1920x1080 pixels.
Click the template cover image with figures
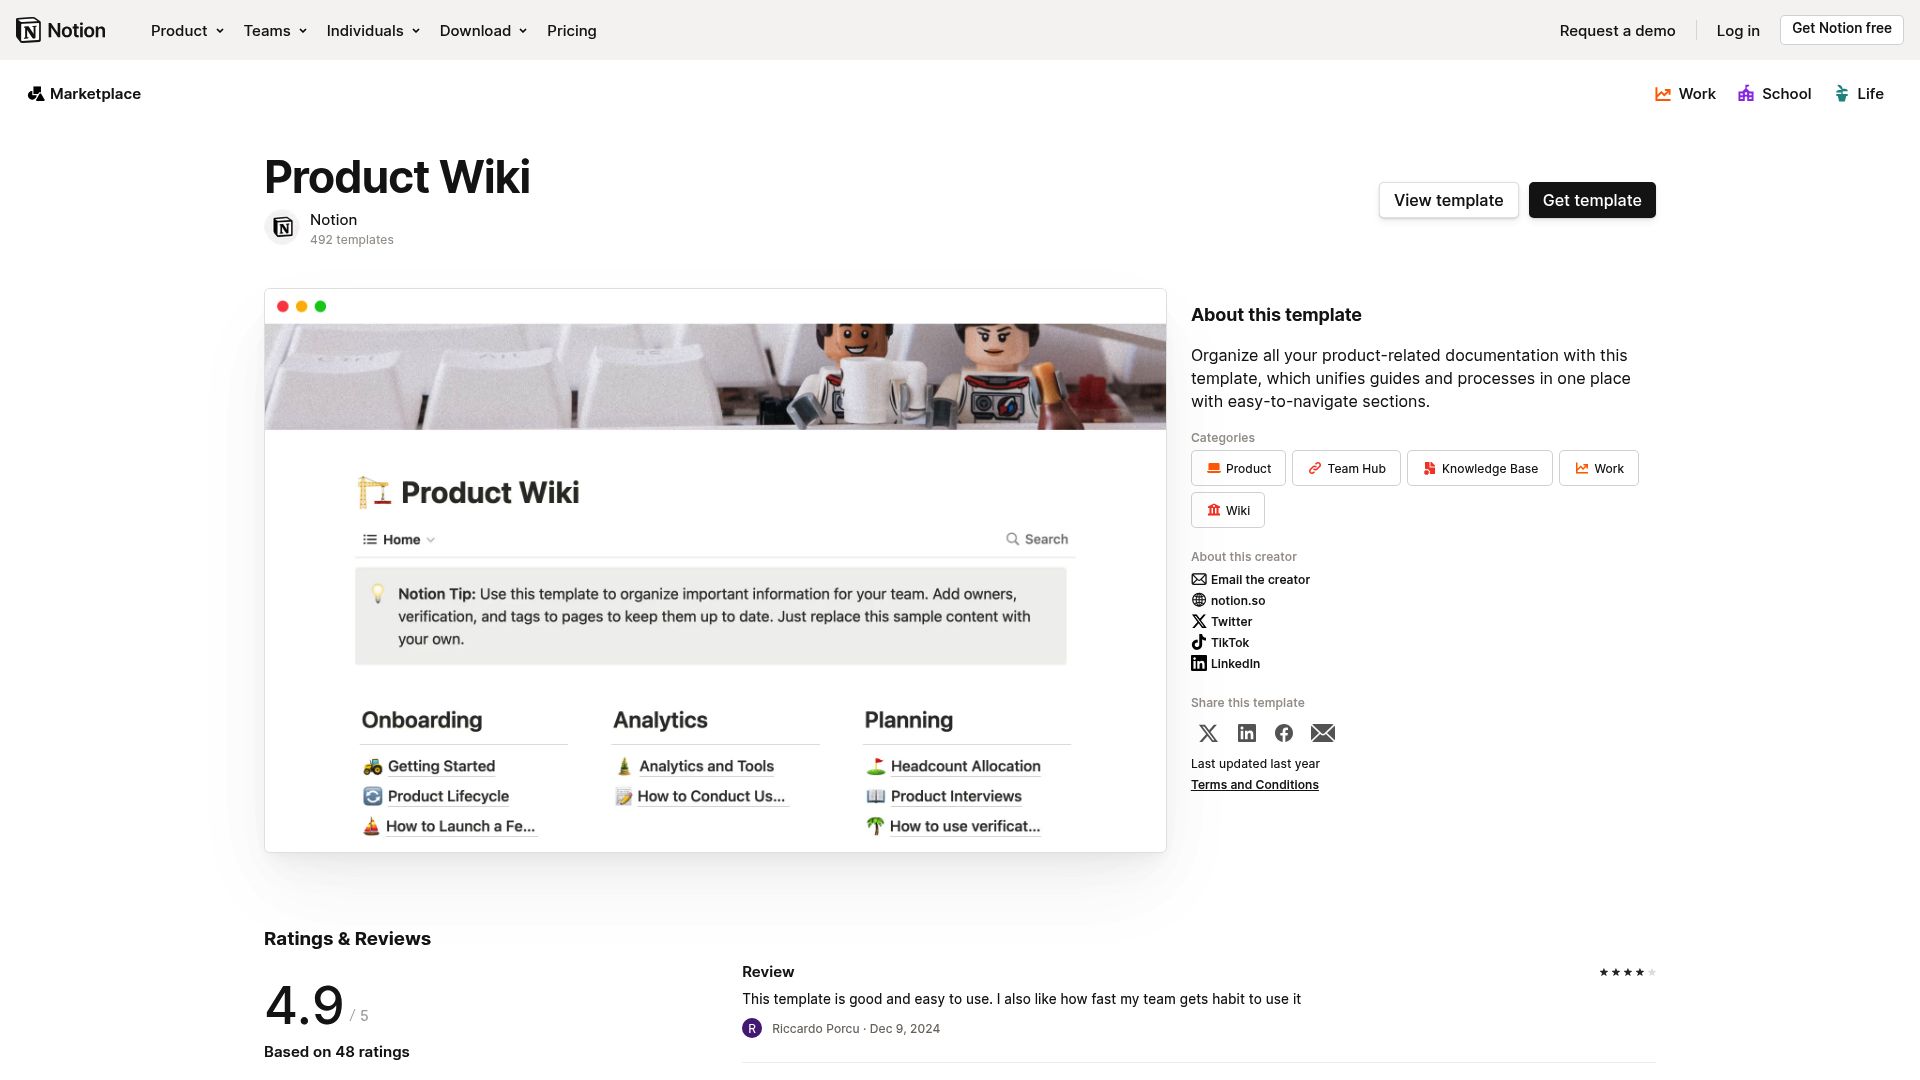pyautogui.click(x=715, y=377)
